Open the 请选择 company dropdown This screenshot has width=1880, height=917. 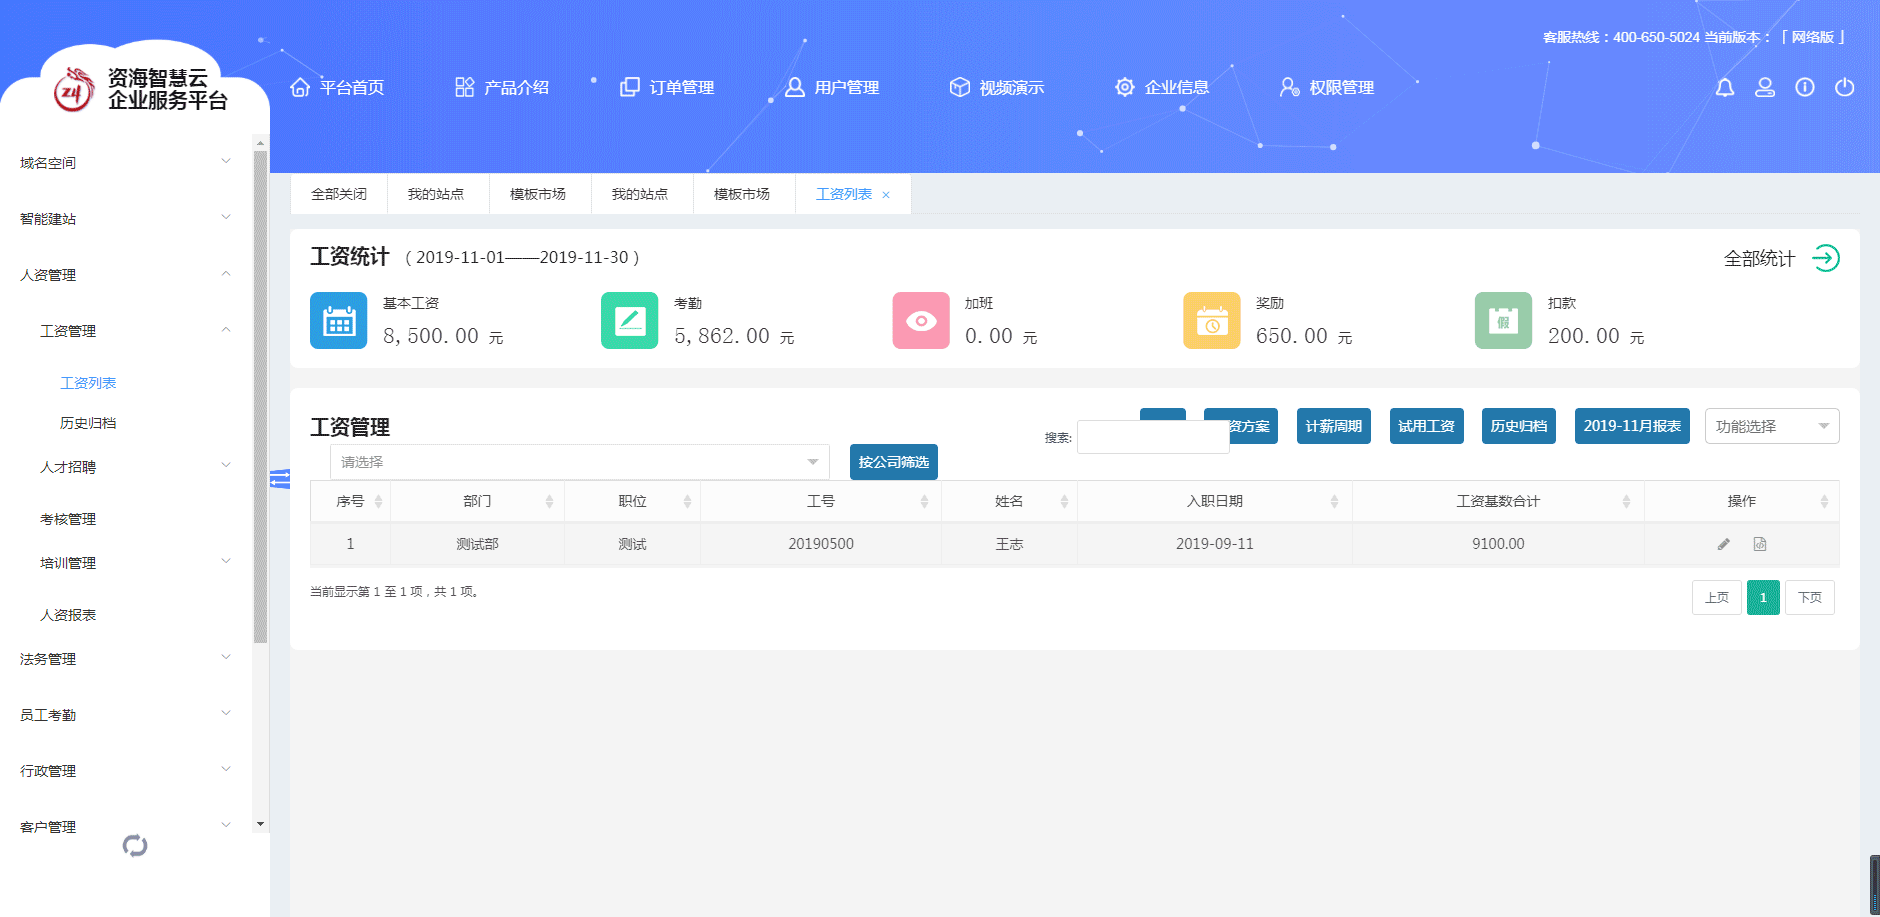[x=579, y=462]
